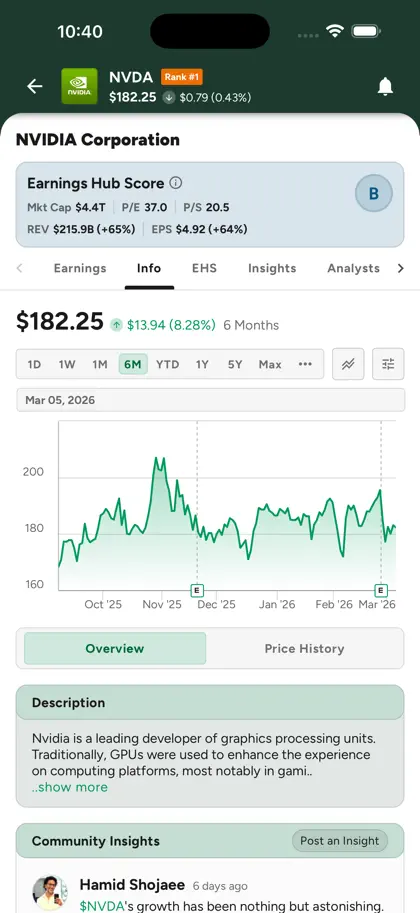Screen dimensions: 420x913
Task: Tap the back arrow icon
Action: 35,87
